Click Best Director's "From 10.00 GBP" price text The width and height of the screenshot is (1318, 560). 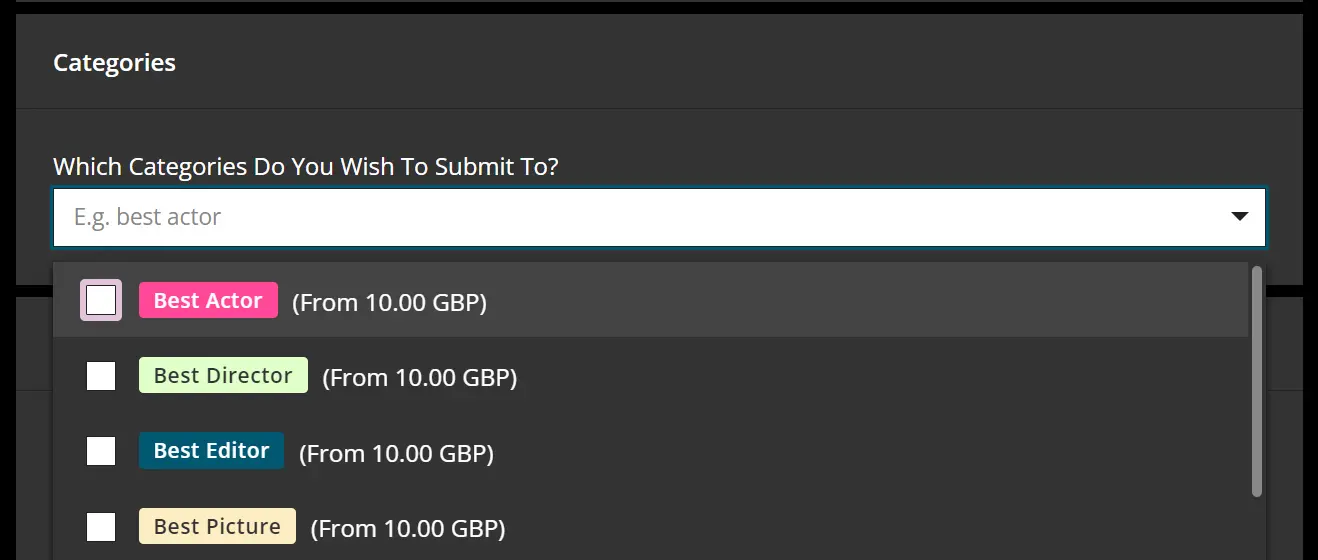point(419,377)
